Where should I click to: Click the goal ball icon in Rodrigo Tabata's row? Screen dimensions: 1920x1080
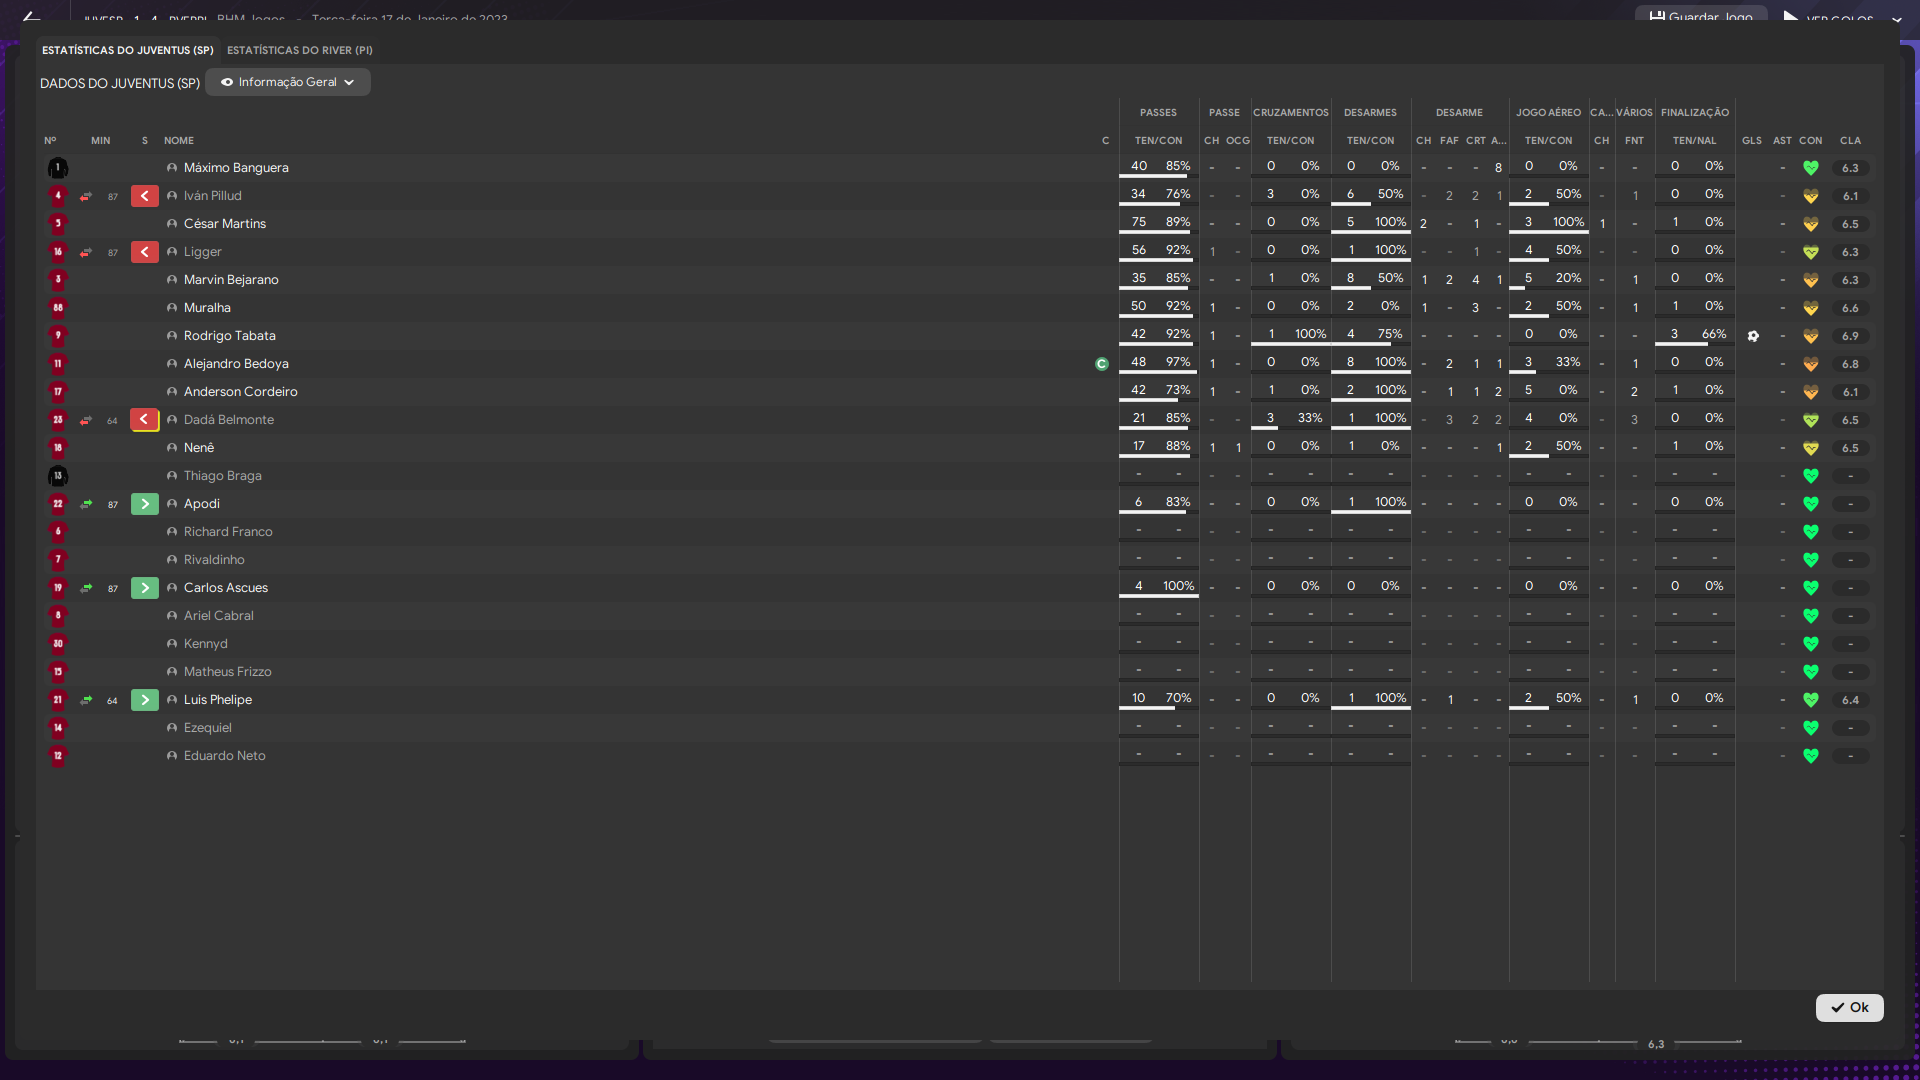(x=1753, y=336)
